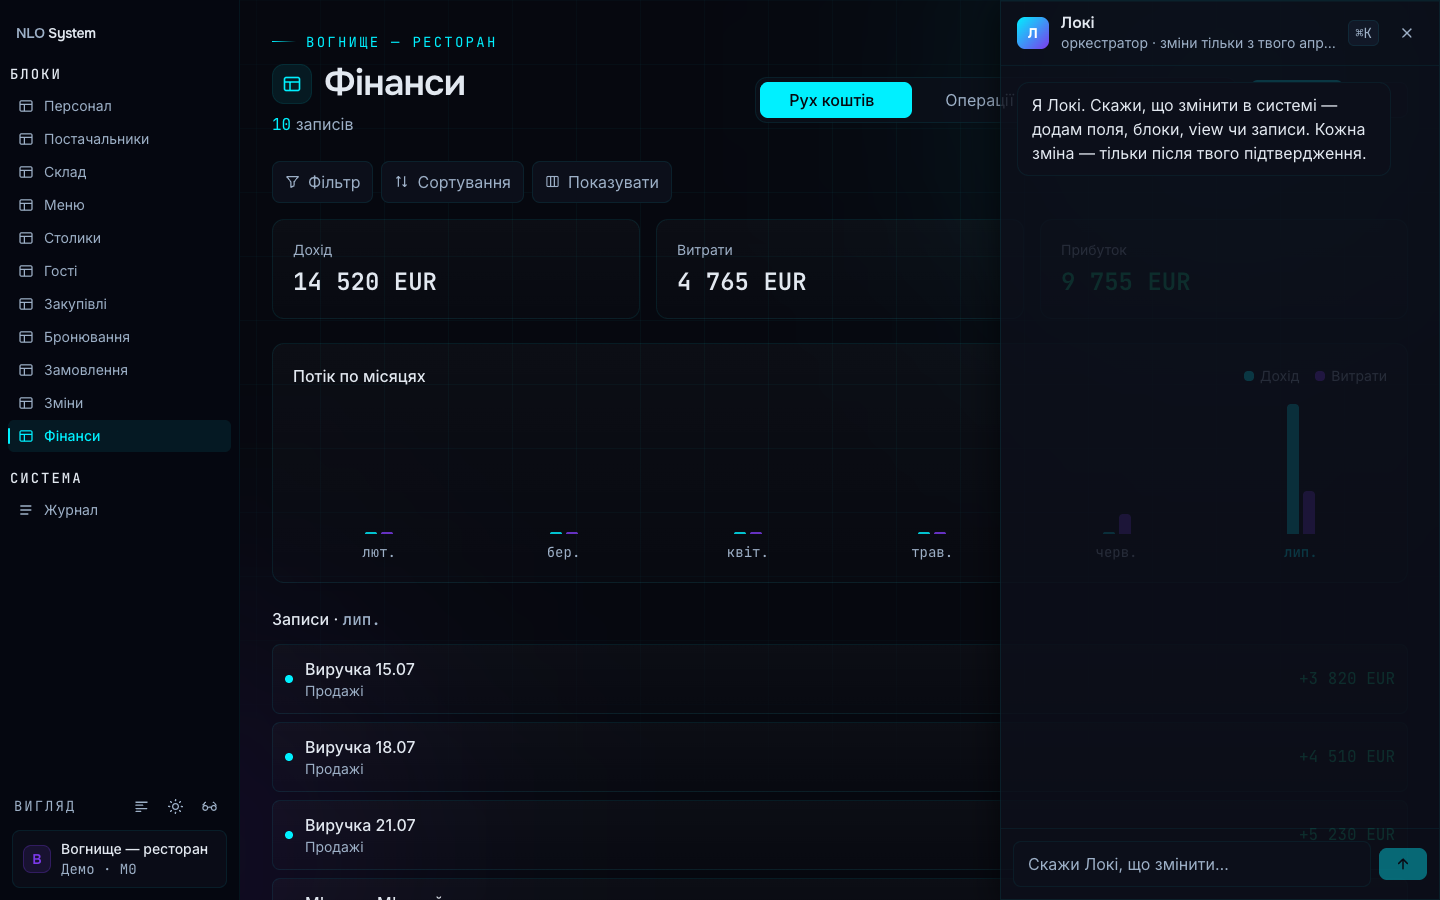Open the Постачальники block in sidebar
This screenshot has height=900, width=1440.
tap(119, 139)
